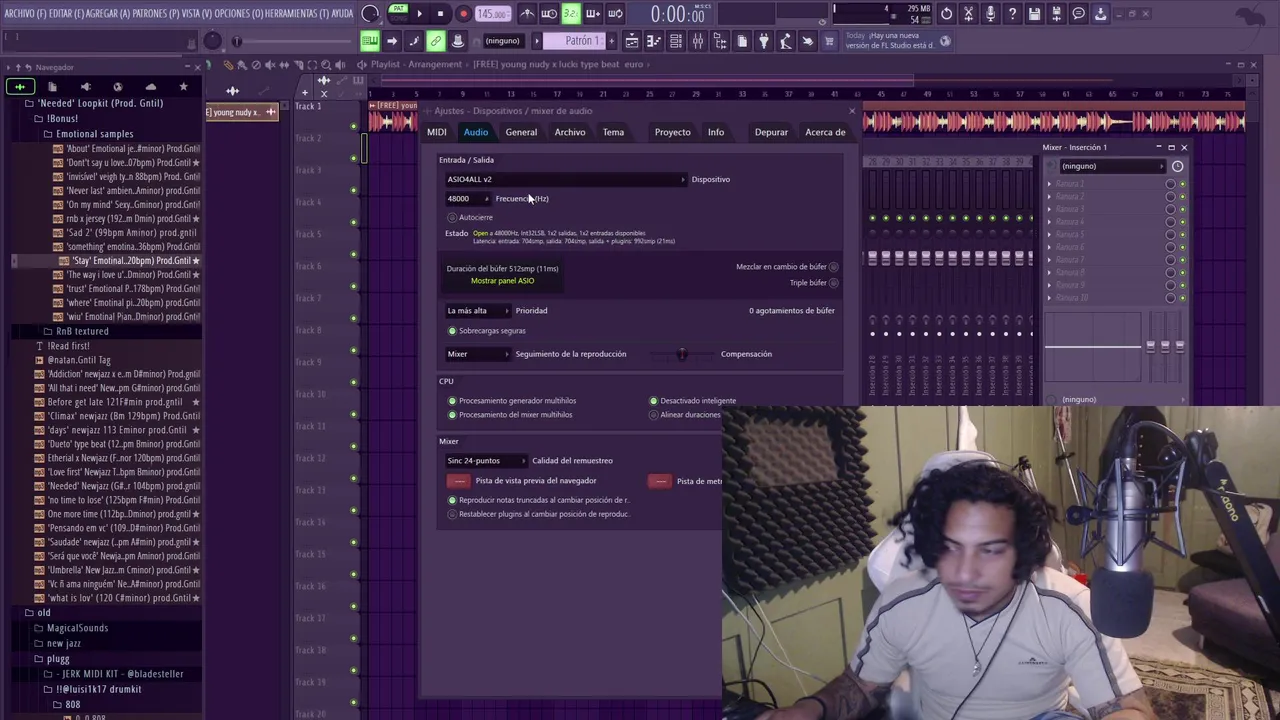Click the chat bubble icon in top toolbar
The height and width of the screenshot is (720, 1280).
(1078, 14)
